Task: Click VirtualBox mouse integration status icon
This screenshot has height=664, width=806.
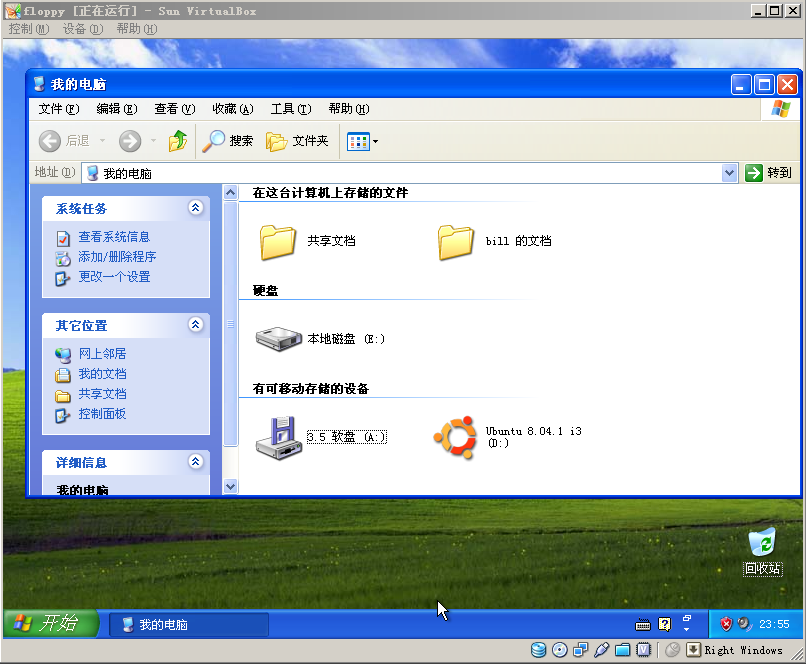Action: click(672, 650)
